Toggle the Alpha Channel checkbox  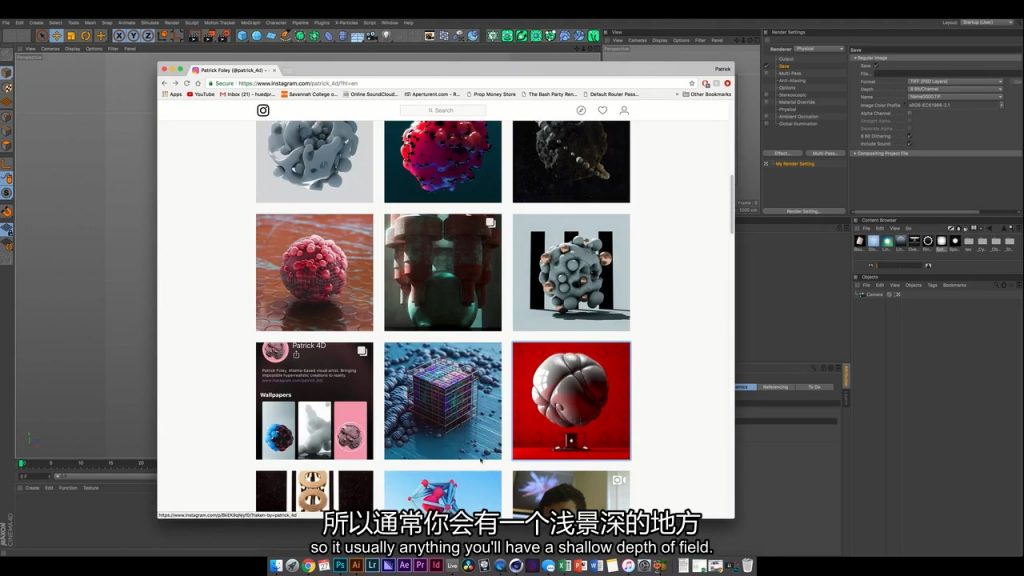coord(908,113)
